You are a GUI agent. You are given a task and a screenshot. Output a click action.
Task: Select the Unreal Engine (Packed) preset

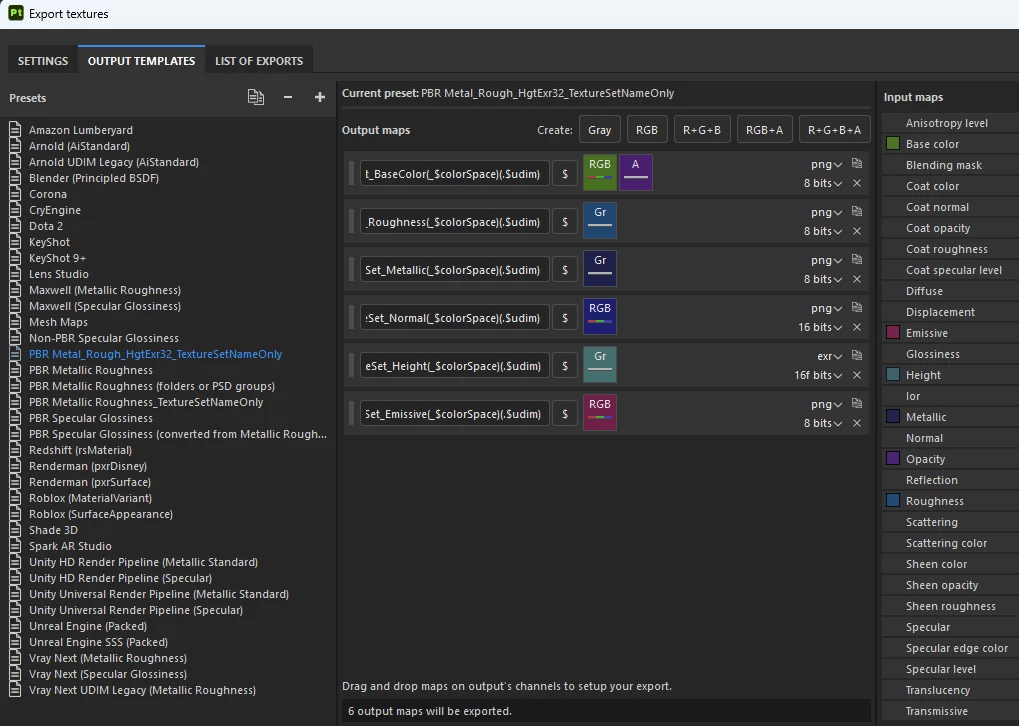pos(88,626)
